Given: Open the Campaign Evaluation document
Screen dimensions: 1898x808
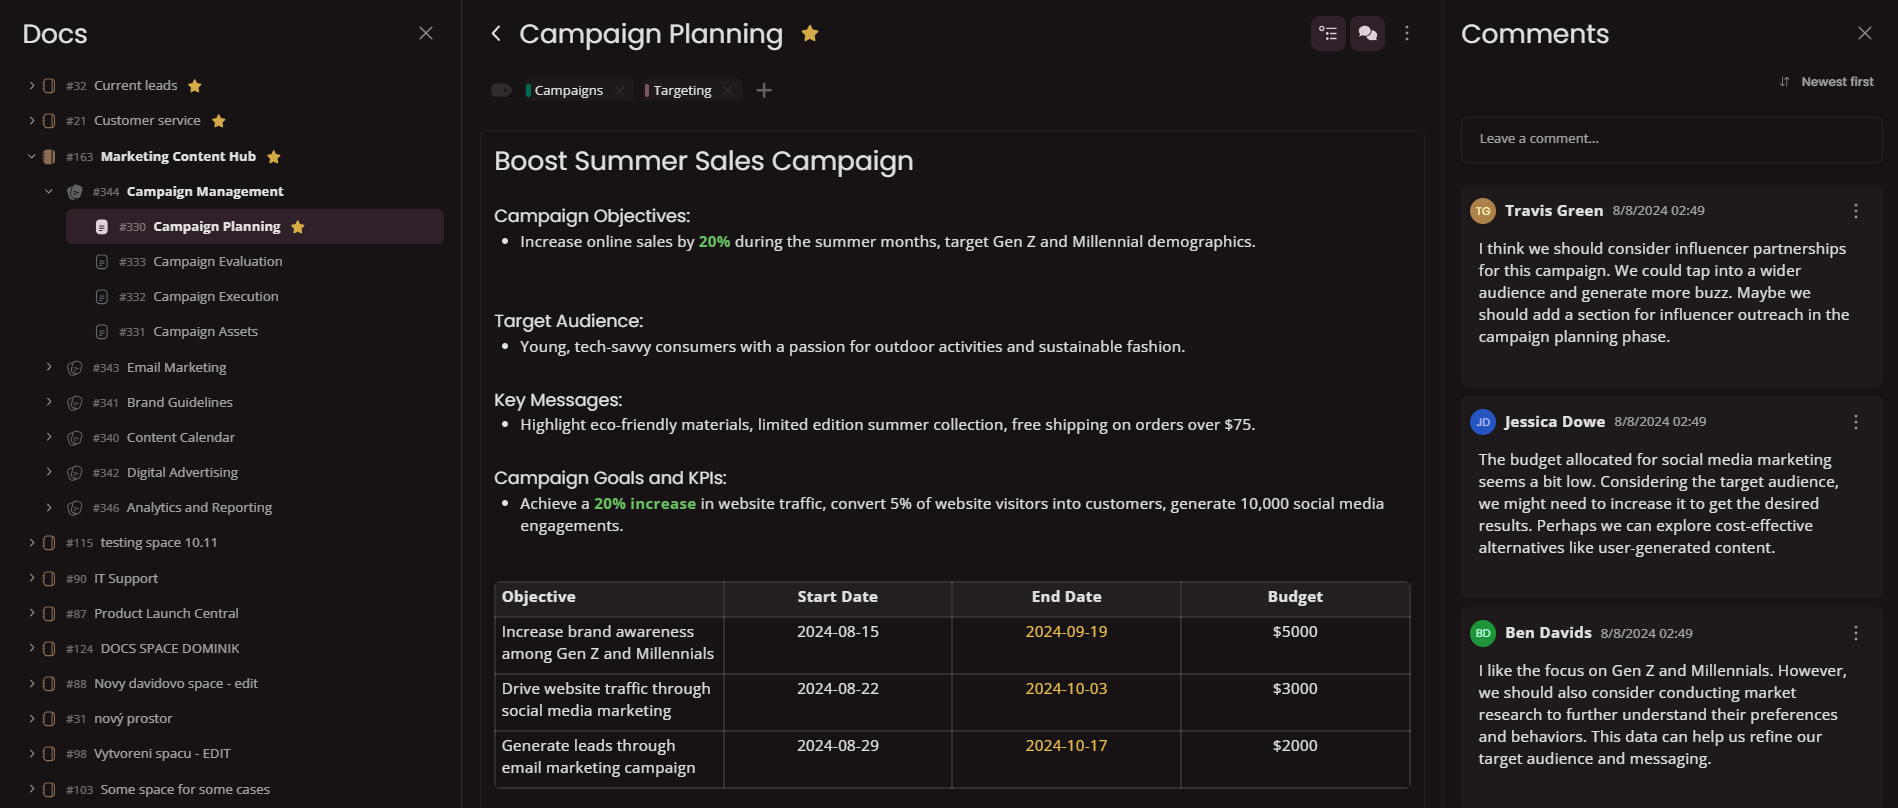Looking at the screenshot, I should [x=217, y=262].
